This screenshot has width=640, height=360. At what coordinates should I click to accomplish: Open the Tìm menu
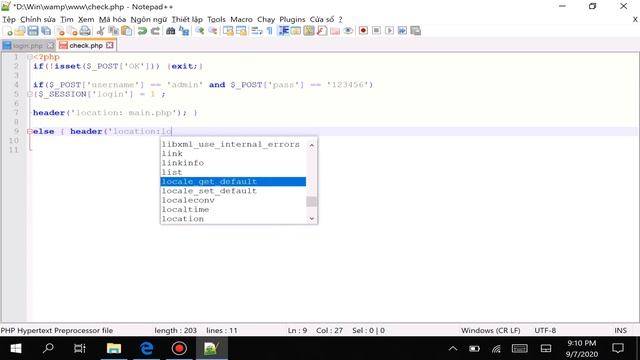coord(67,19)
